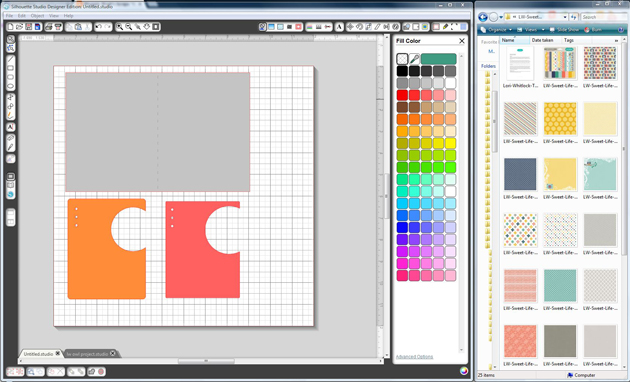Select the yellow honeycomb pattern thumbnail
This screenshot has width=630, height=382.
[560, 118]
